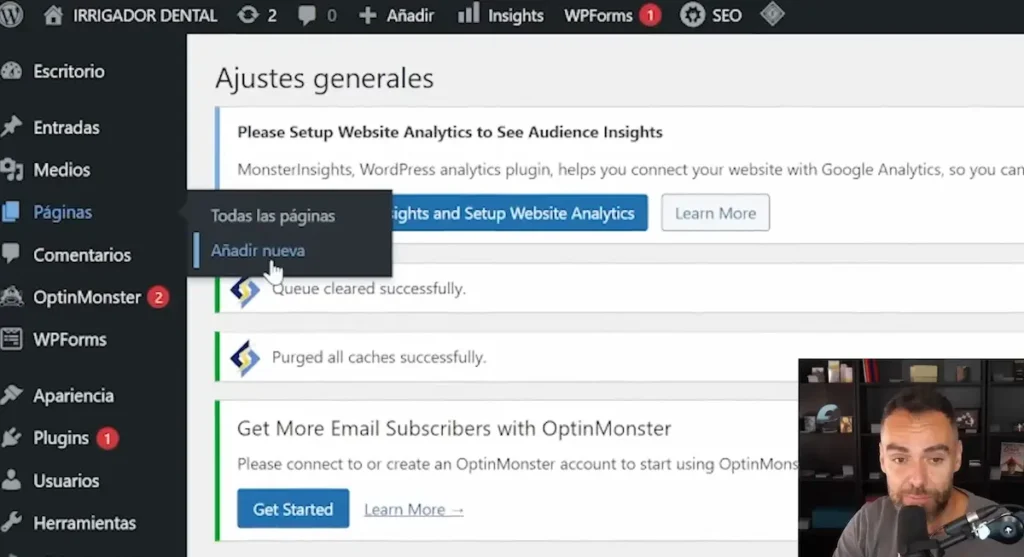Click the Learn More button
The width and height of the screenshot is (1024, 557).
click(715, 213)
